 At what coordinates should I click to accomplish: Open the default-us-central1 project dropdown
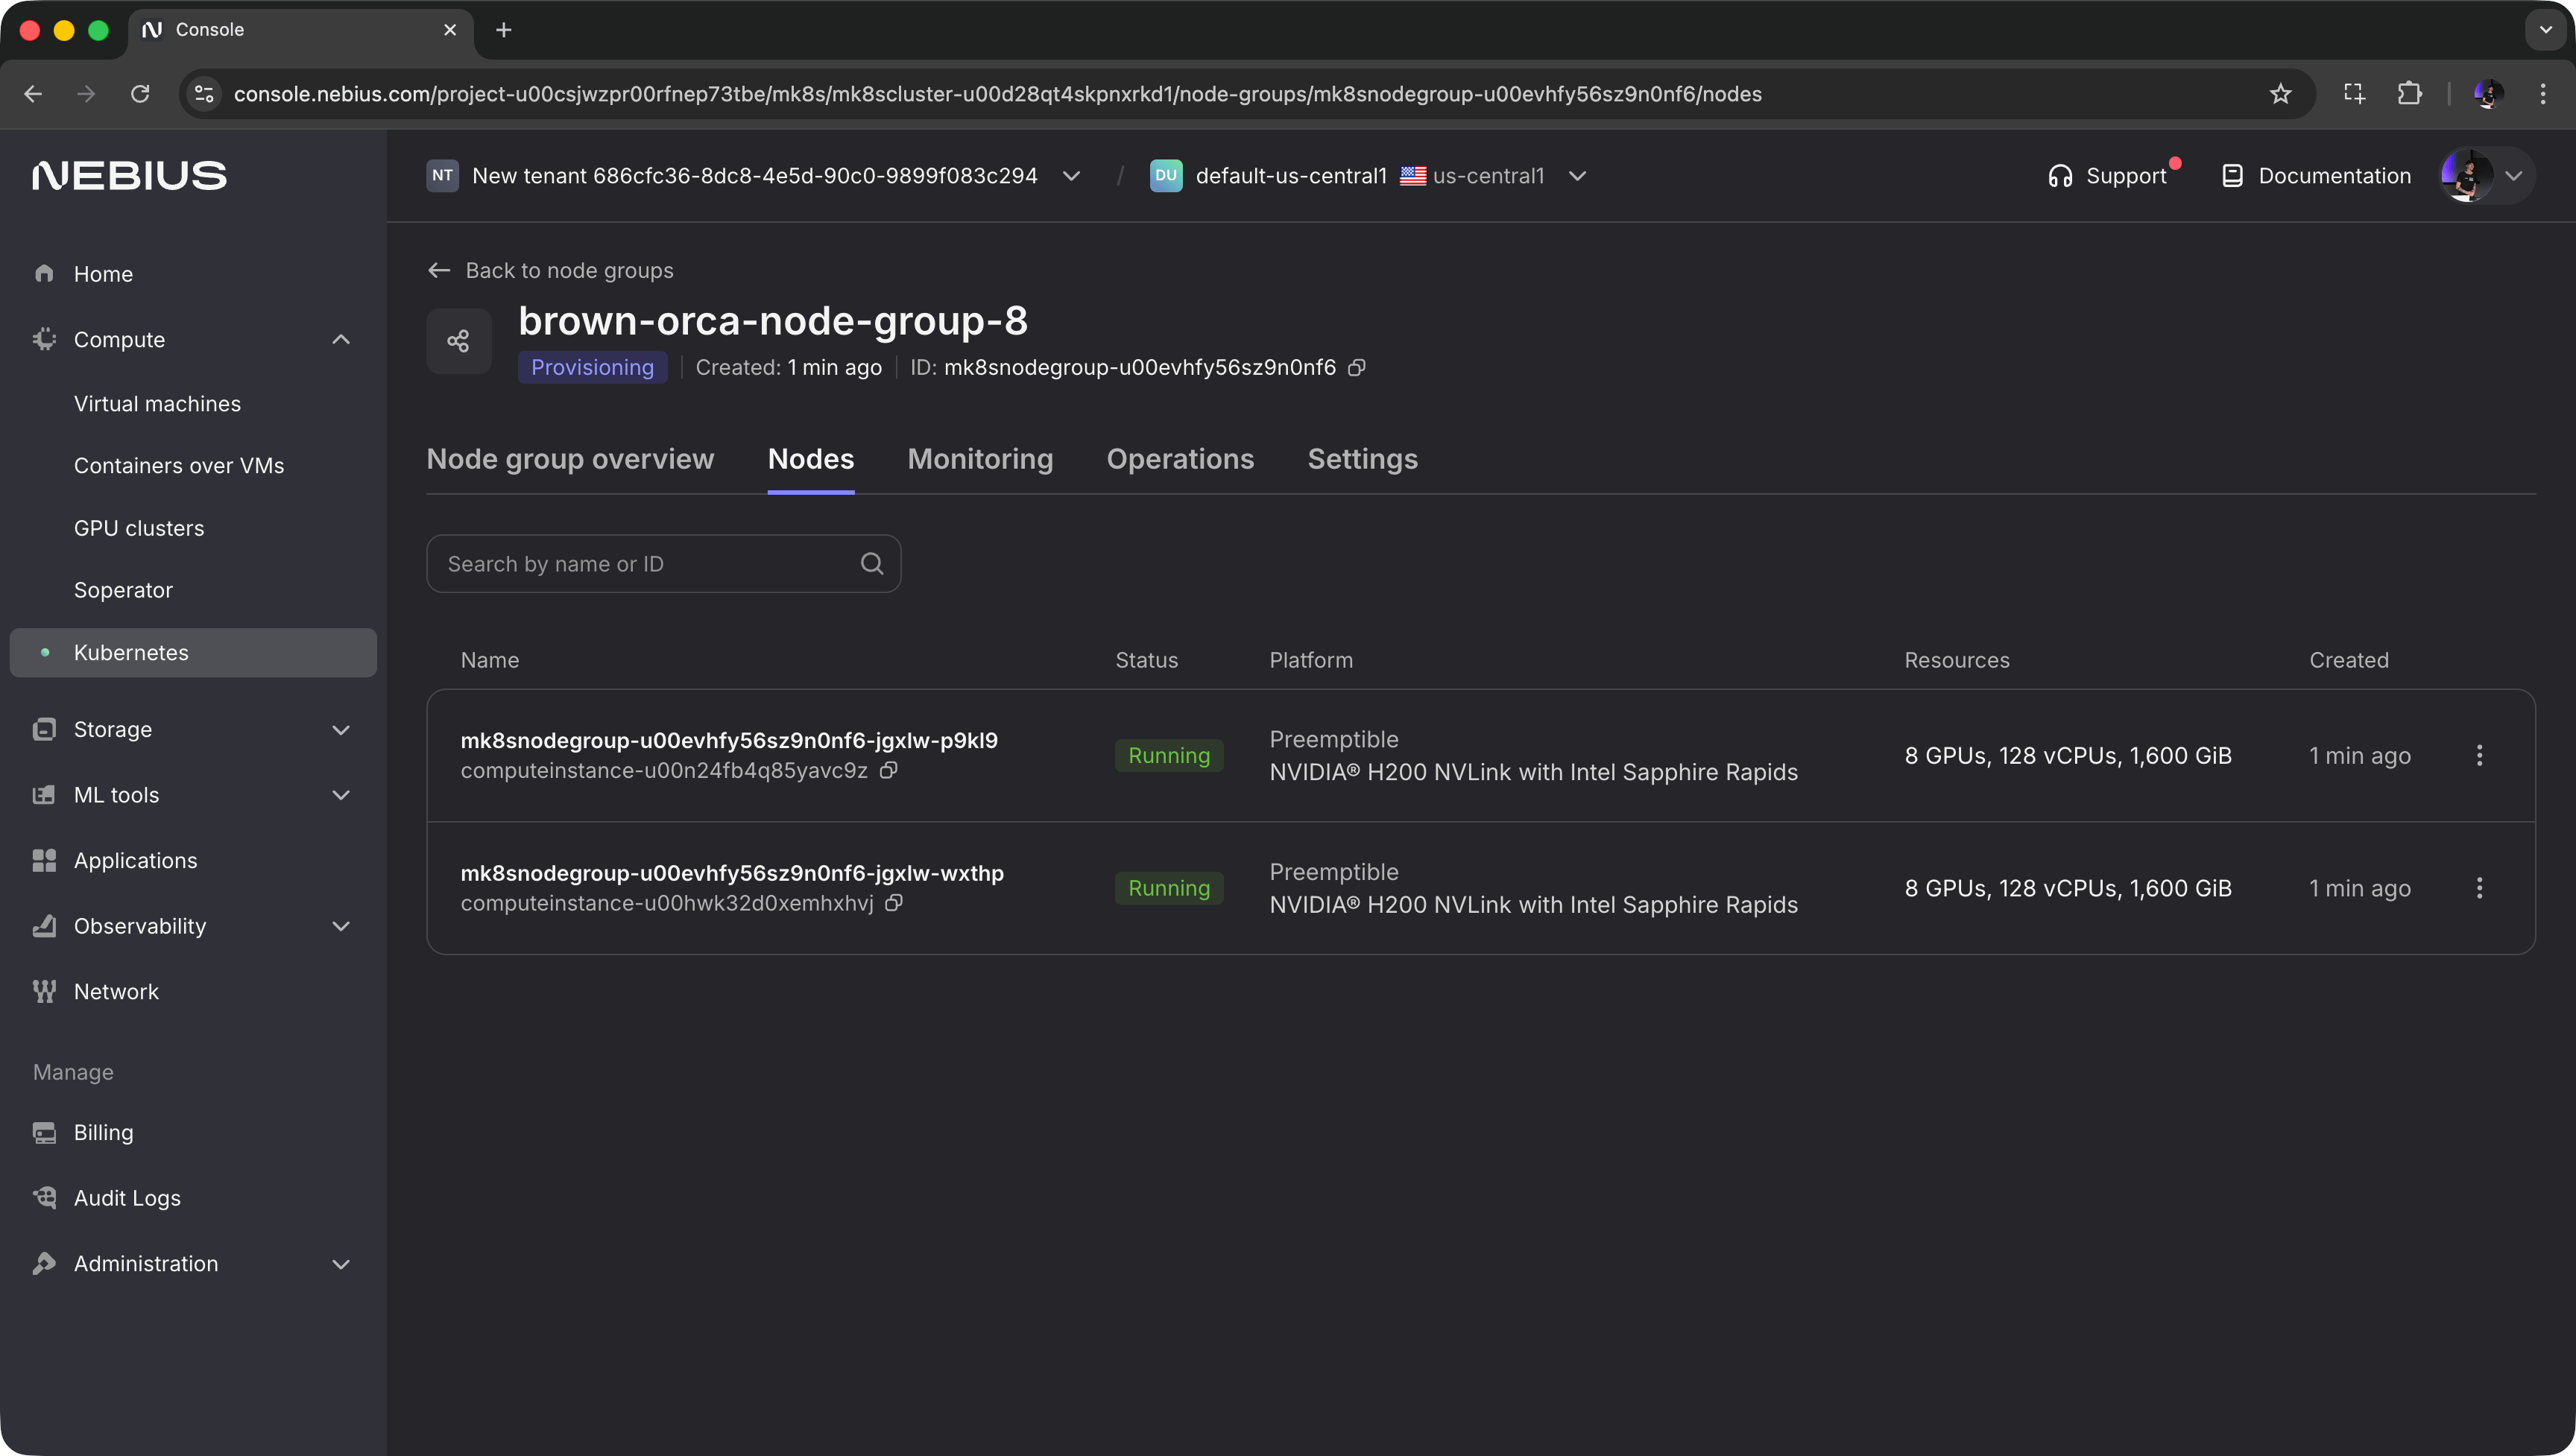[x=1577, y=176]
